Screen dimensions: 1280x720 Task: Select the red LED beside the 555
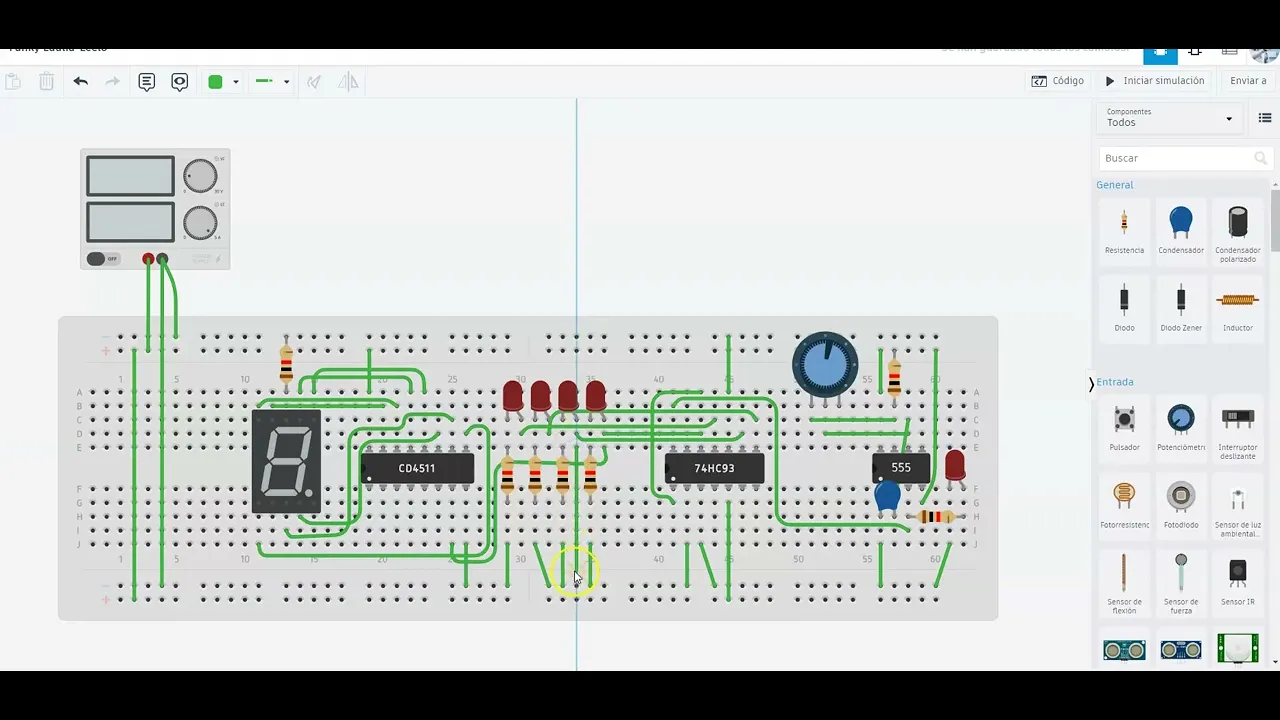click(954, 466)
